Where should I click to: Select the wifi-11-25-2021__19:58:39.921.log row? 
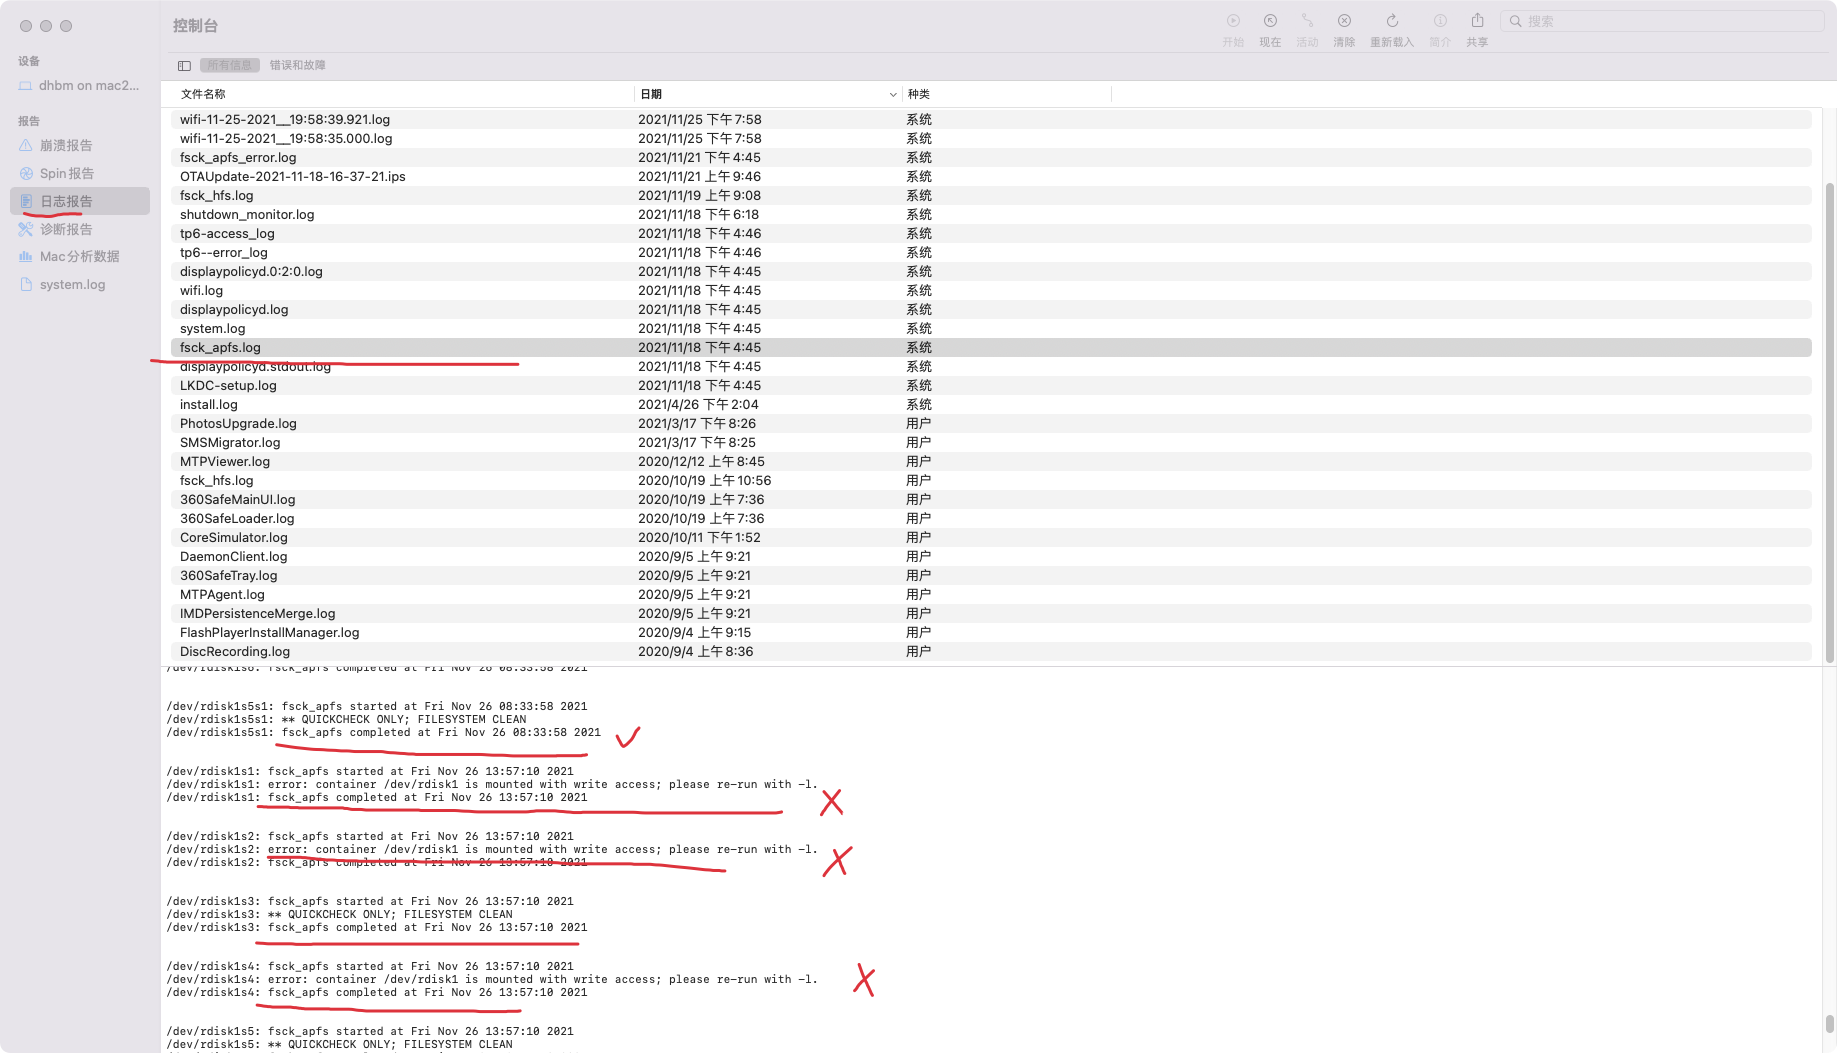pos(991,120)
